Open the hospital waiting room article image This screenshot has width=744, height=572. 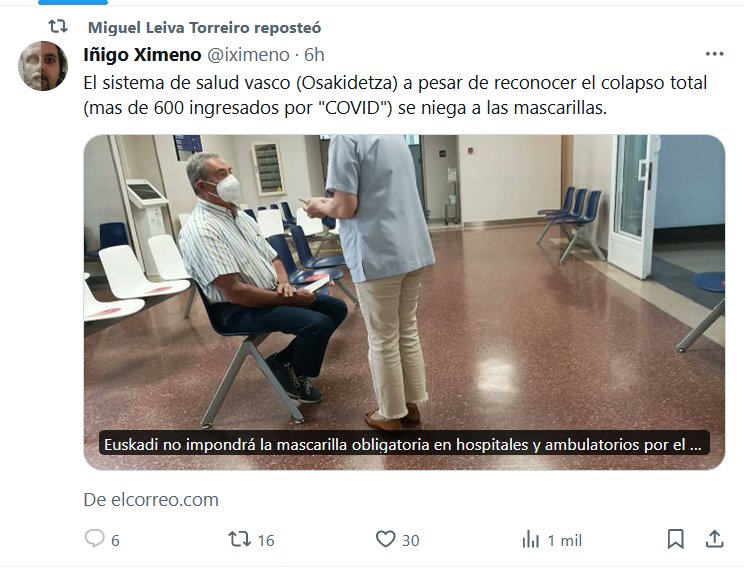click(x=404, y=302)
